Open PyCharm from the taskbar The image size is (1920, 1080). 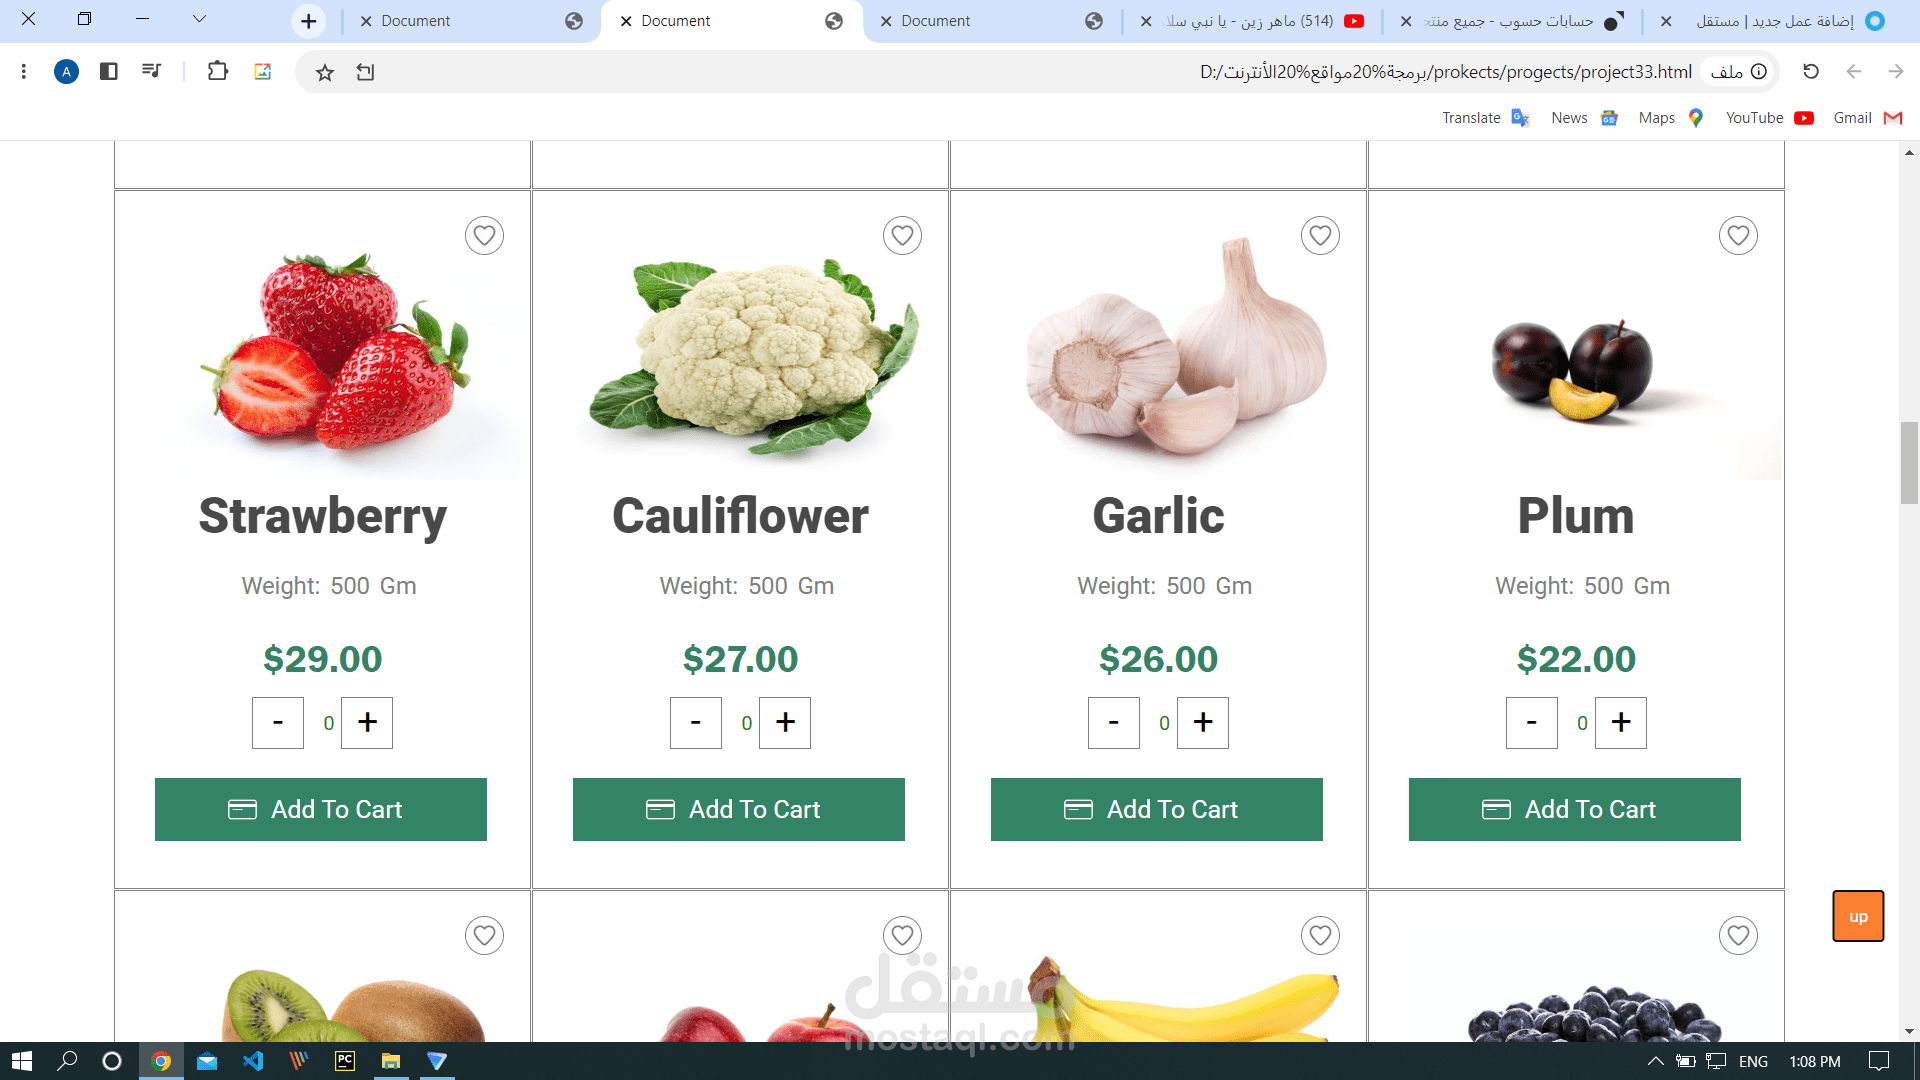[x=345, y=1061]
